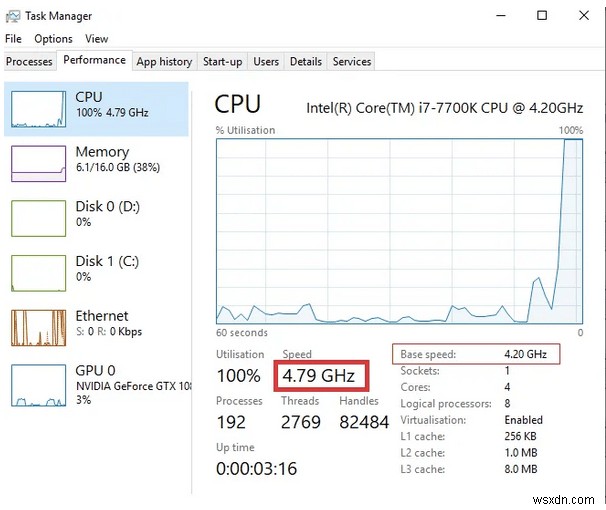Open the Options menu

click(x=53, y=39)
